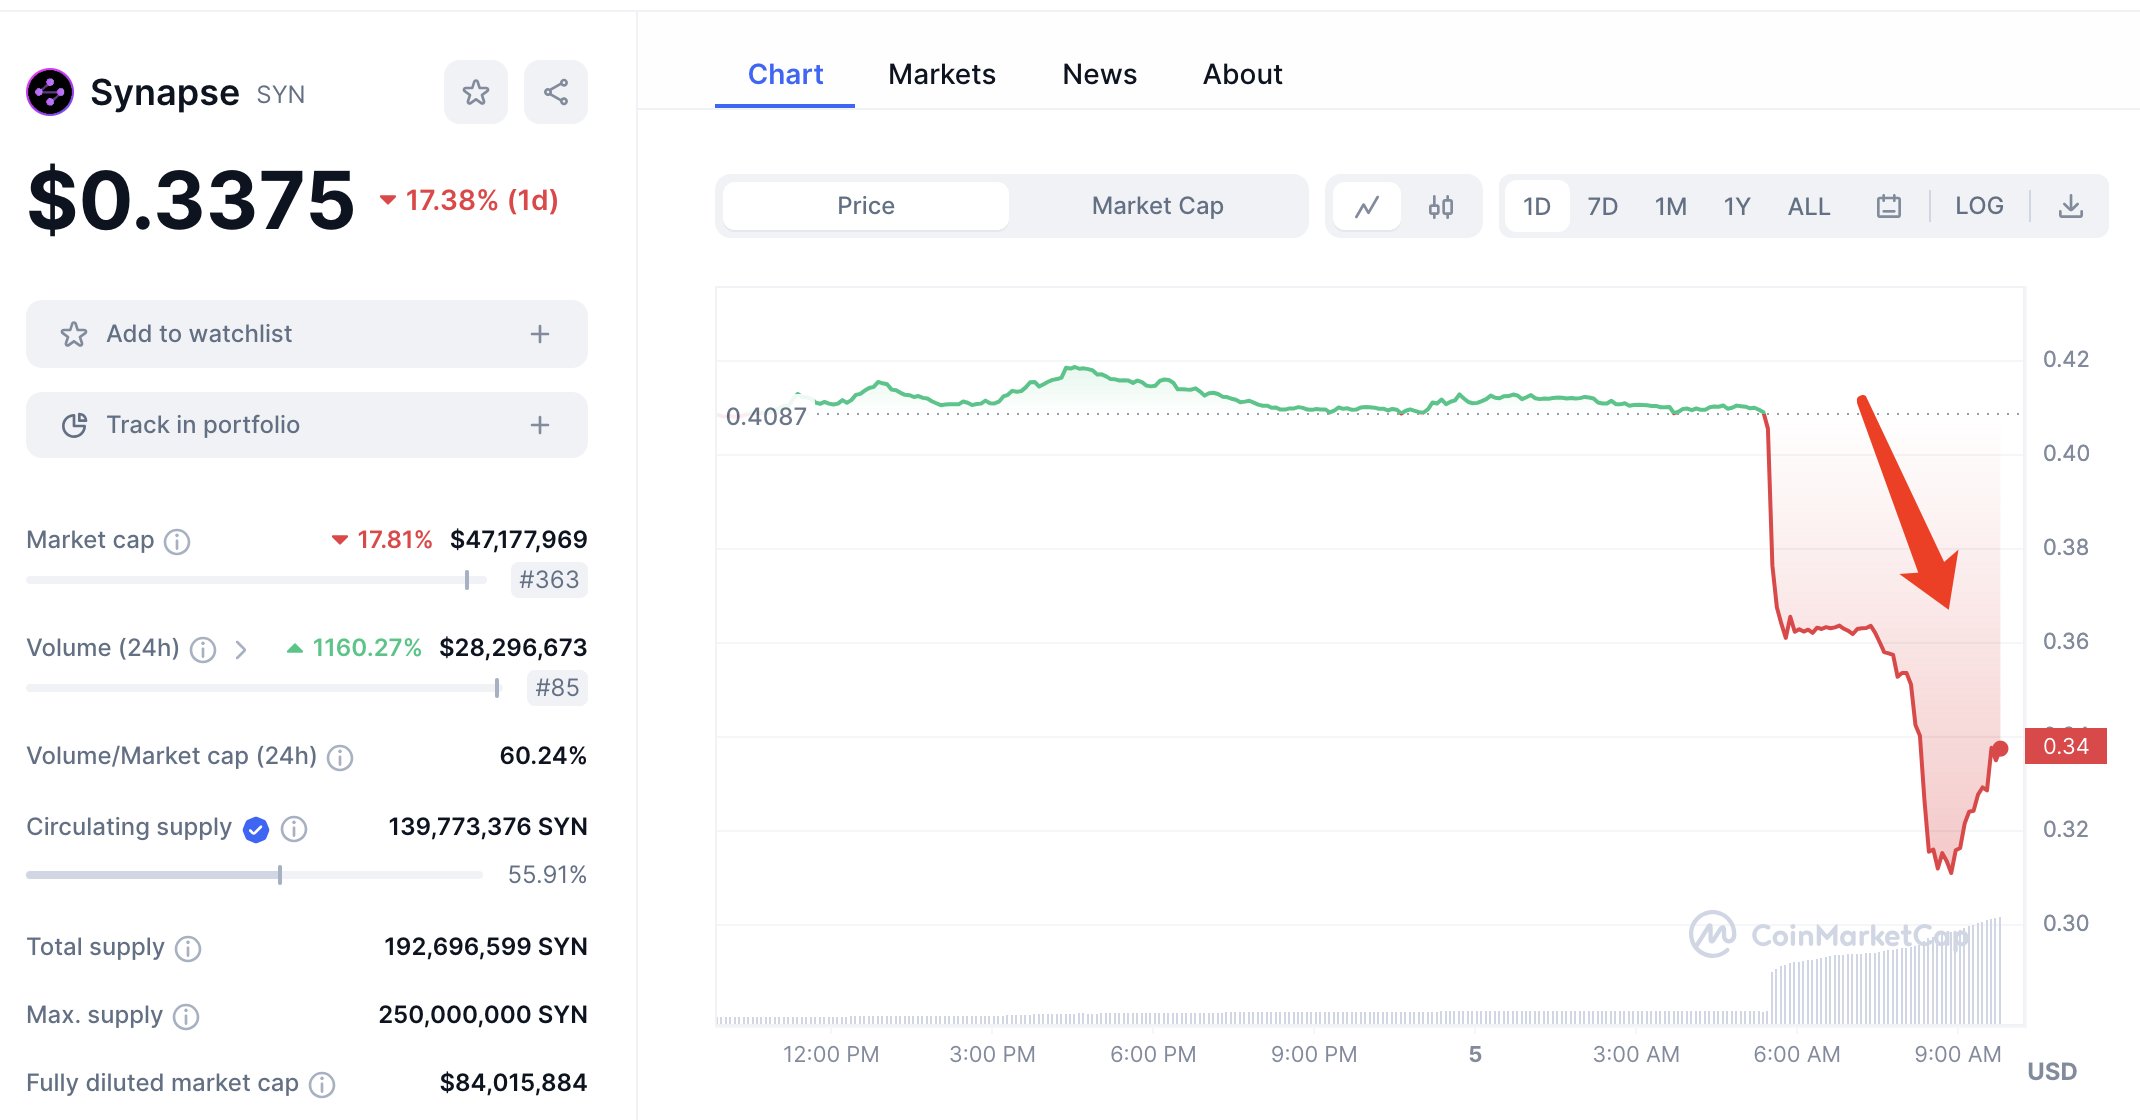
Task: Download the chart data
Action: pos(2071,206)
